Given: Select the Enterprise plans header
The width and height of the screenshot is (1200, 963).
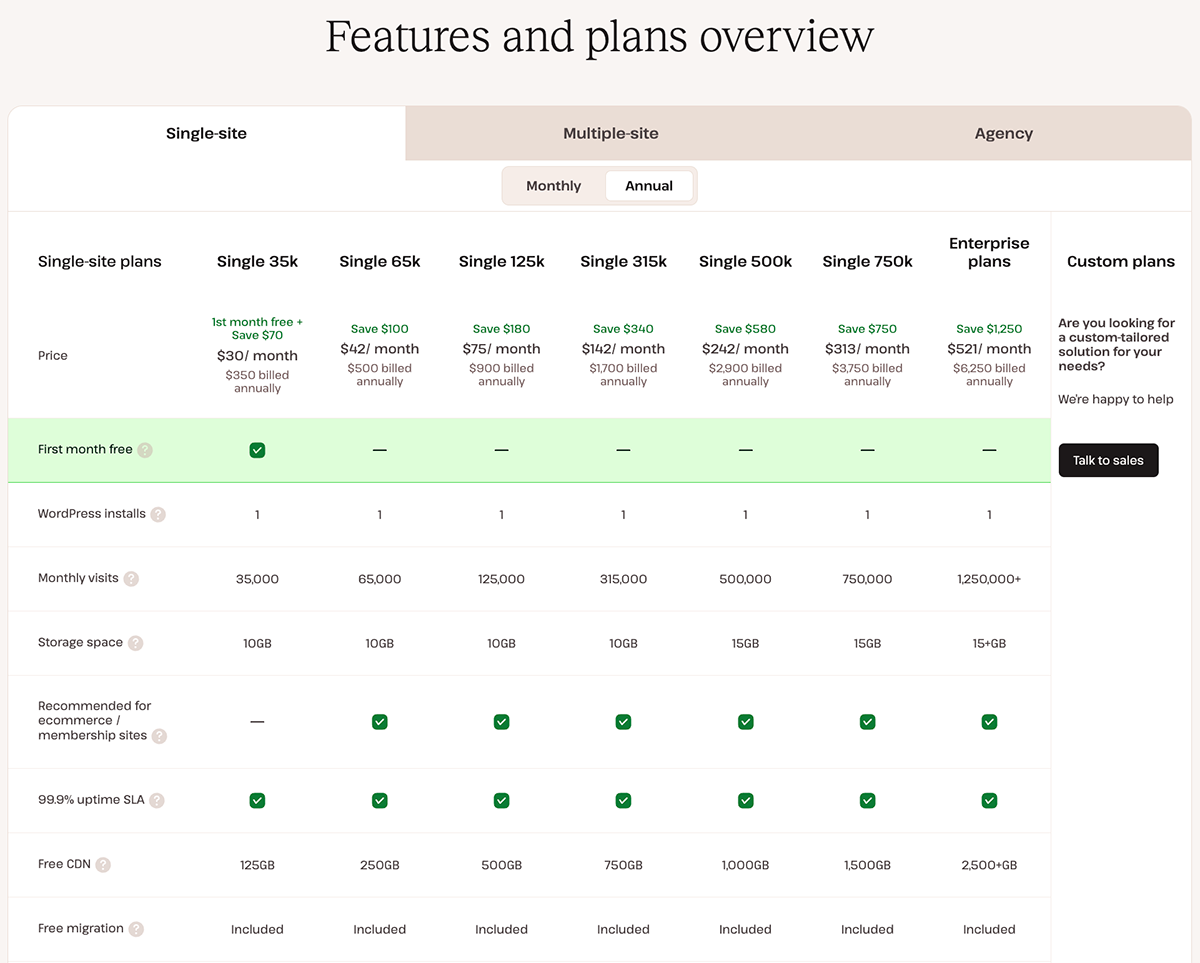Looking at the screenshot, I should pos(989,253).
